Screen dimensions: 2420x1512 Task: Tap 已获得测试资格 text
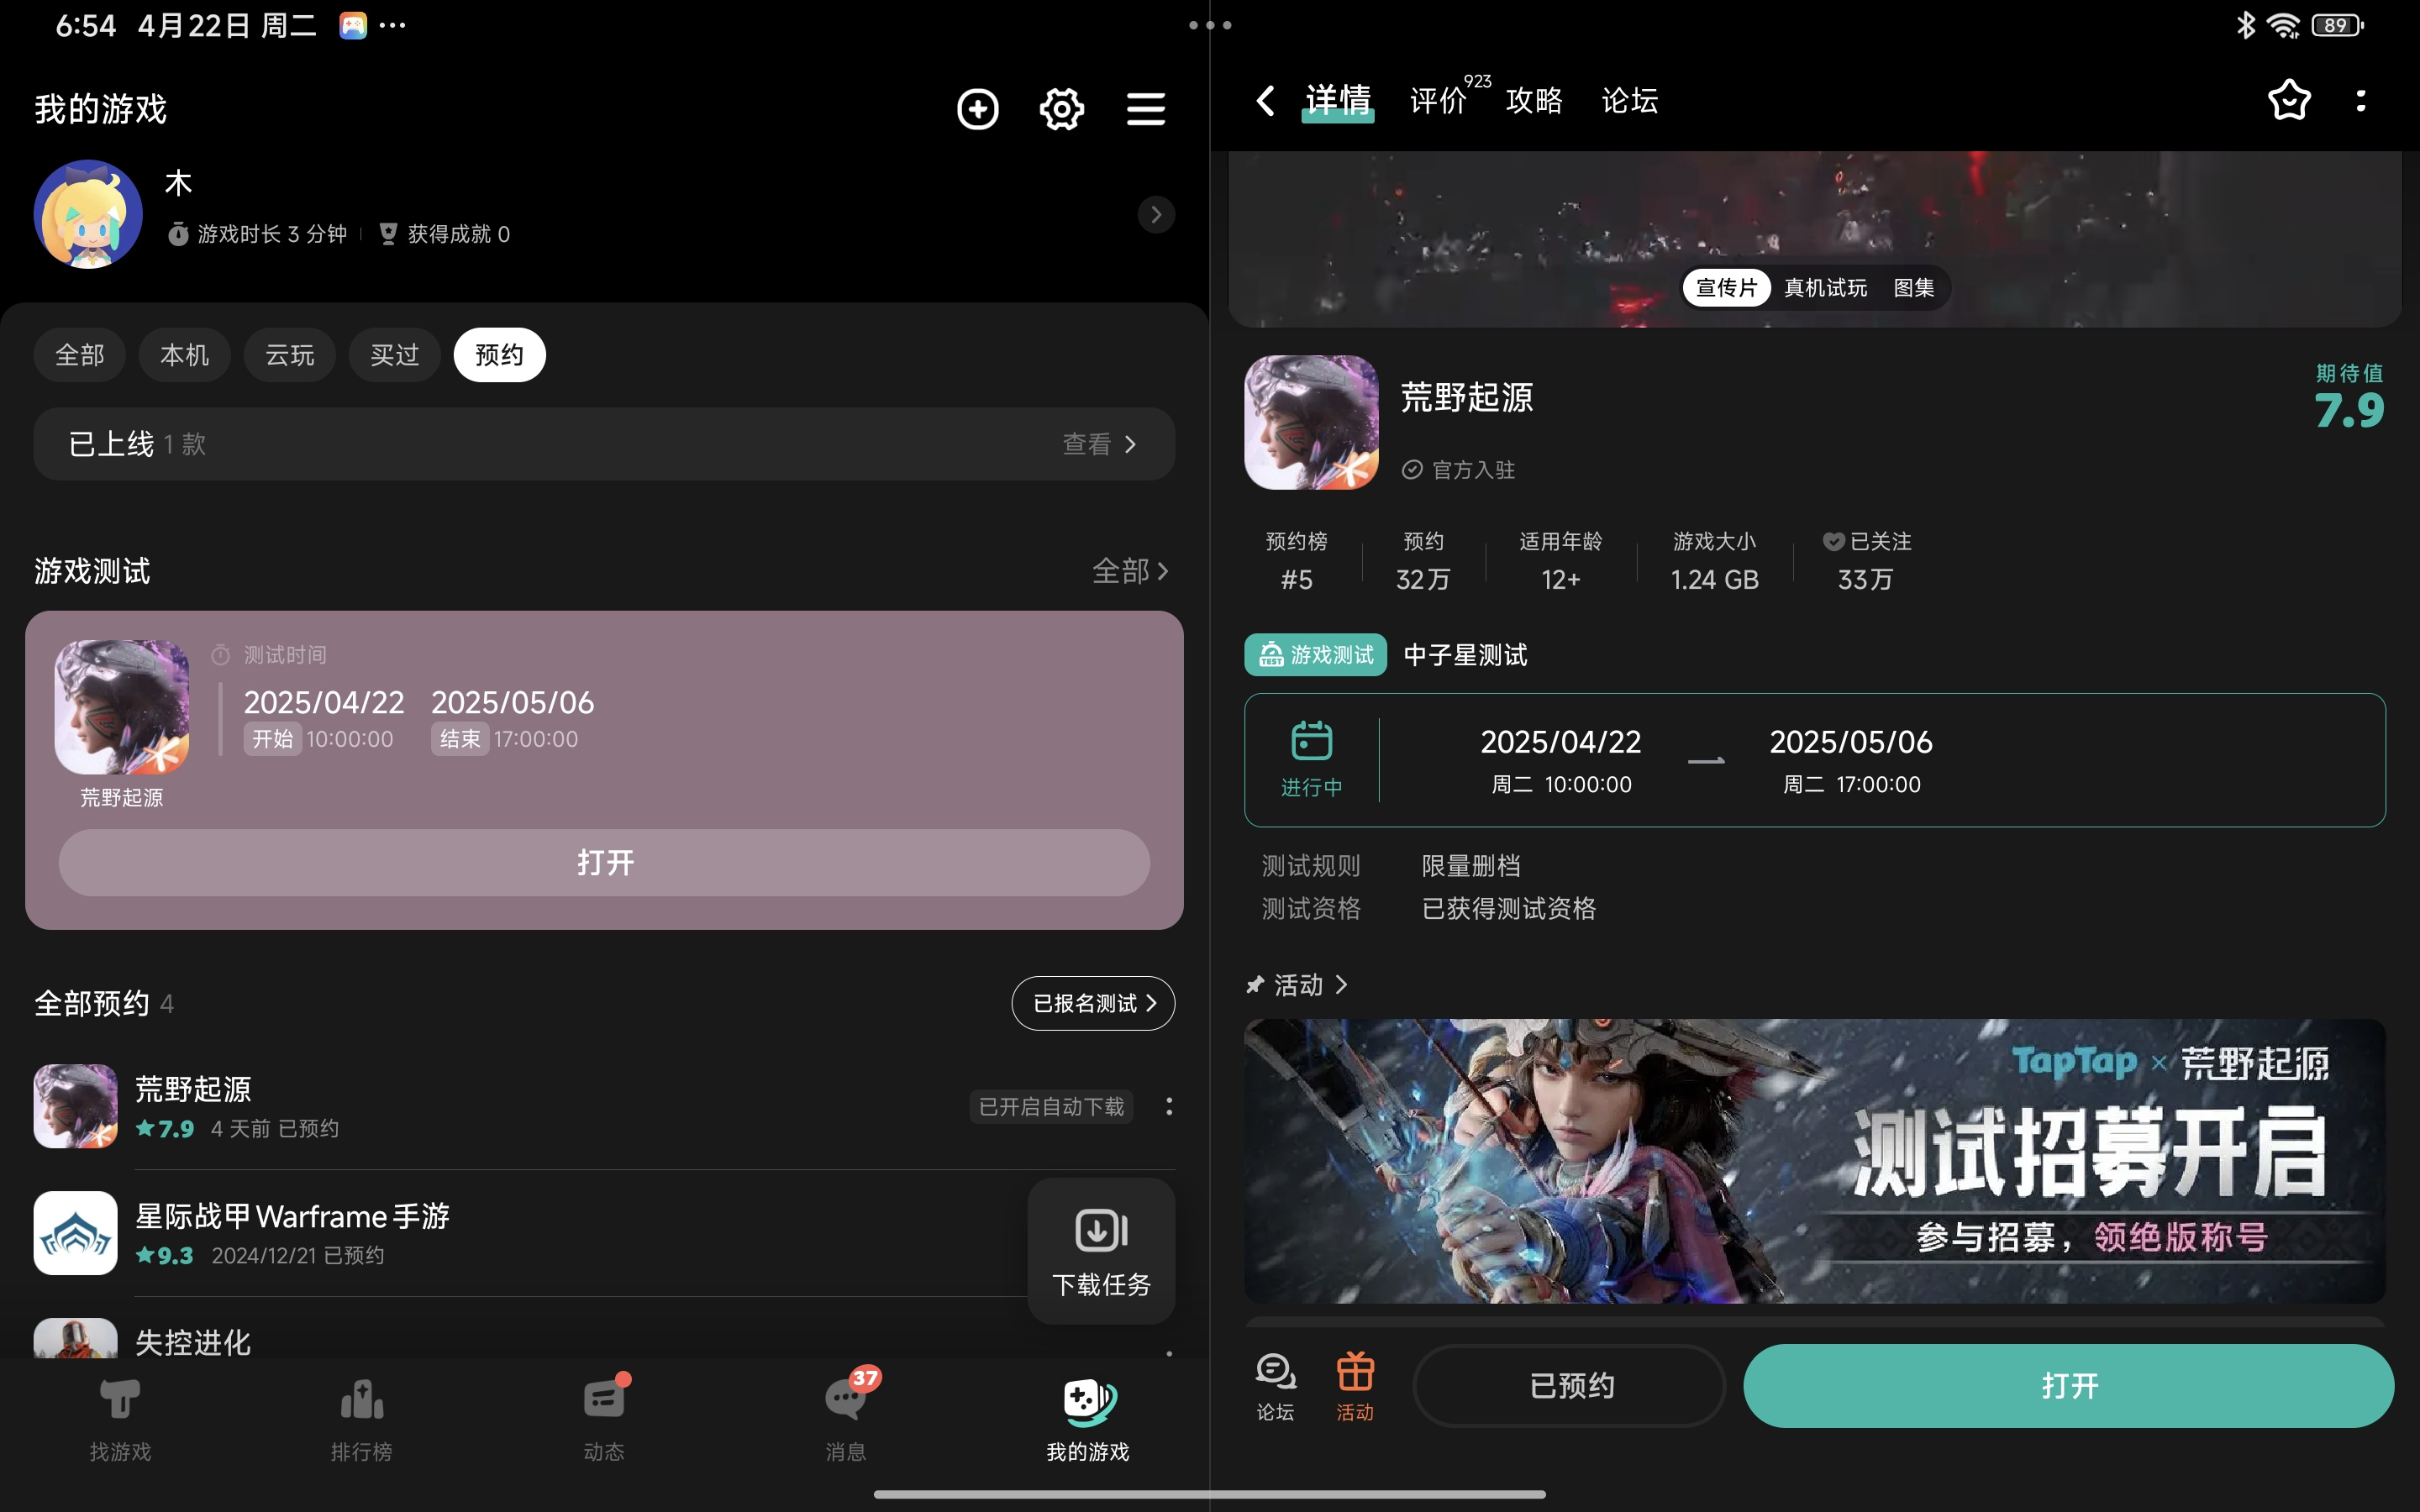[x=1508, y=909]
